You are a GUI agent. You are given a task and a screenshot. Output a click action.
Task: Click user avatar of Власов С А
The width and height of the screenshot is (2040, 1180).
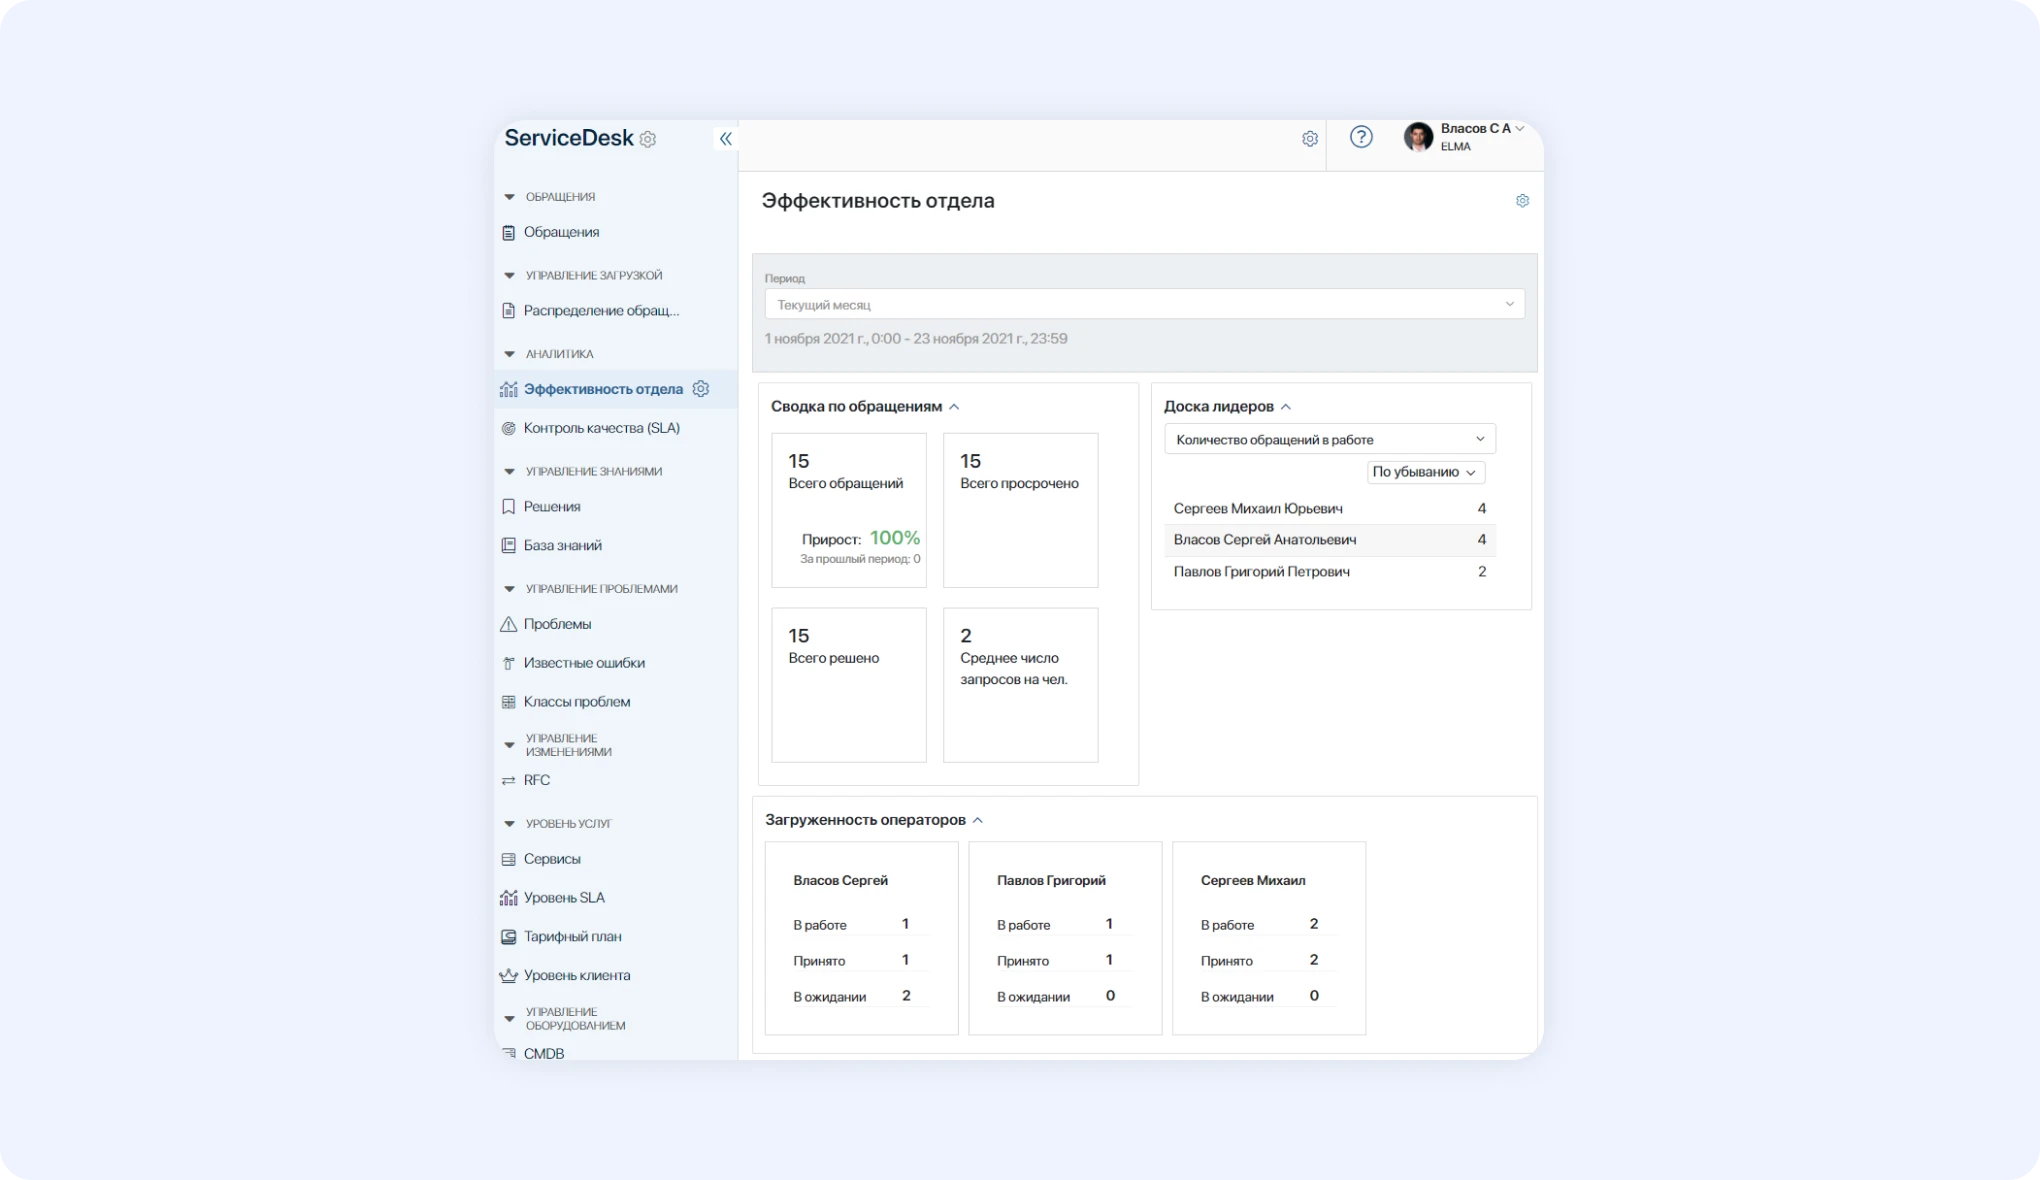pyautogui.click(x=1417, y=138)
